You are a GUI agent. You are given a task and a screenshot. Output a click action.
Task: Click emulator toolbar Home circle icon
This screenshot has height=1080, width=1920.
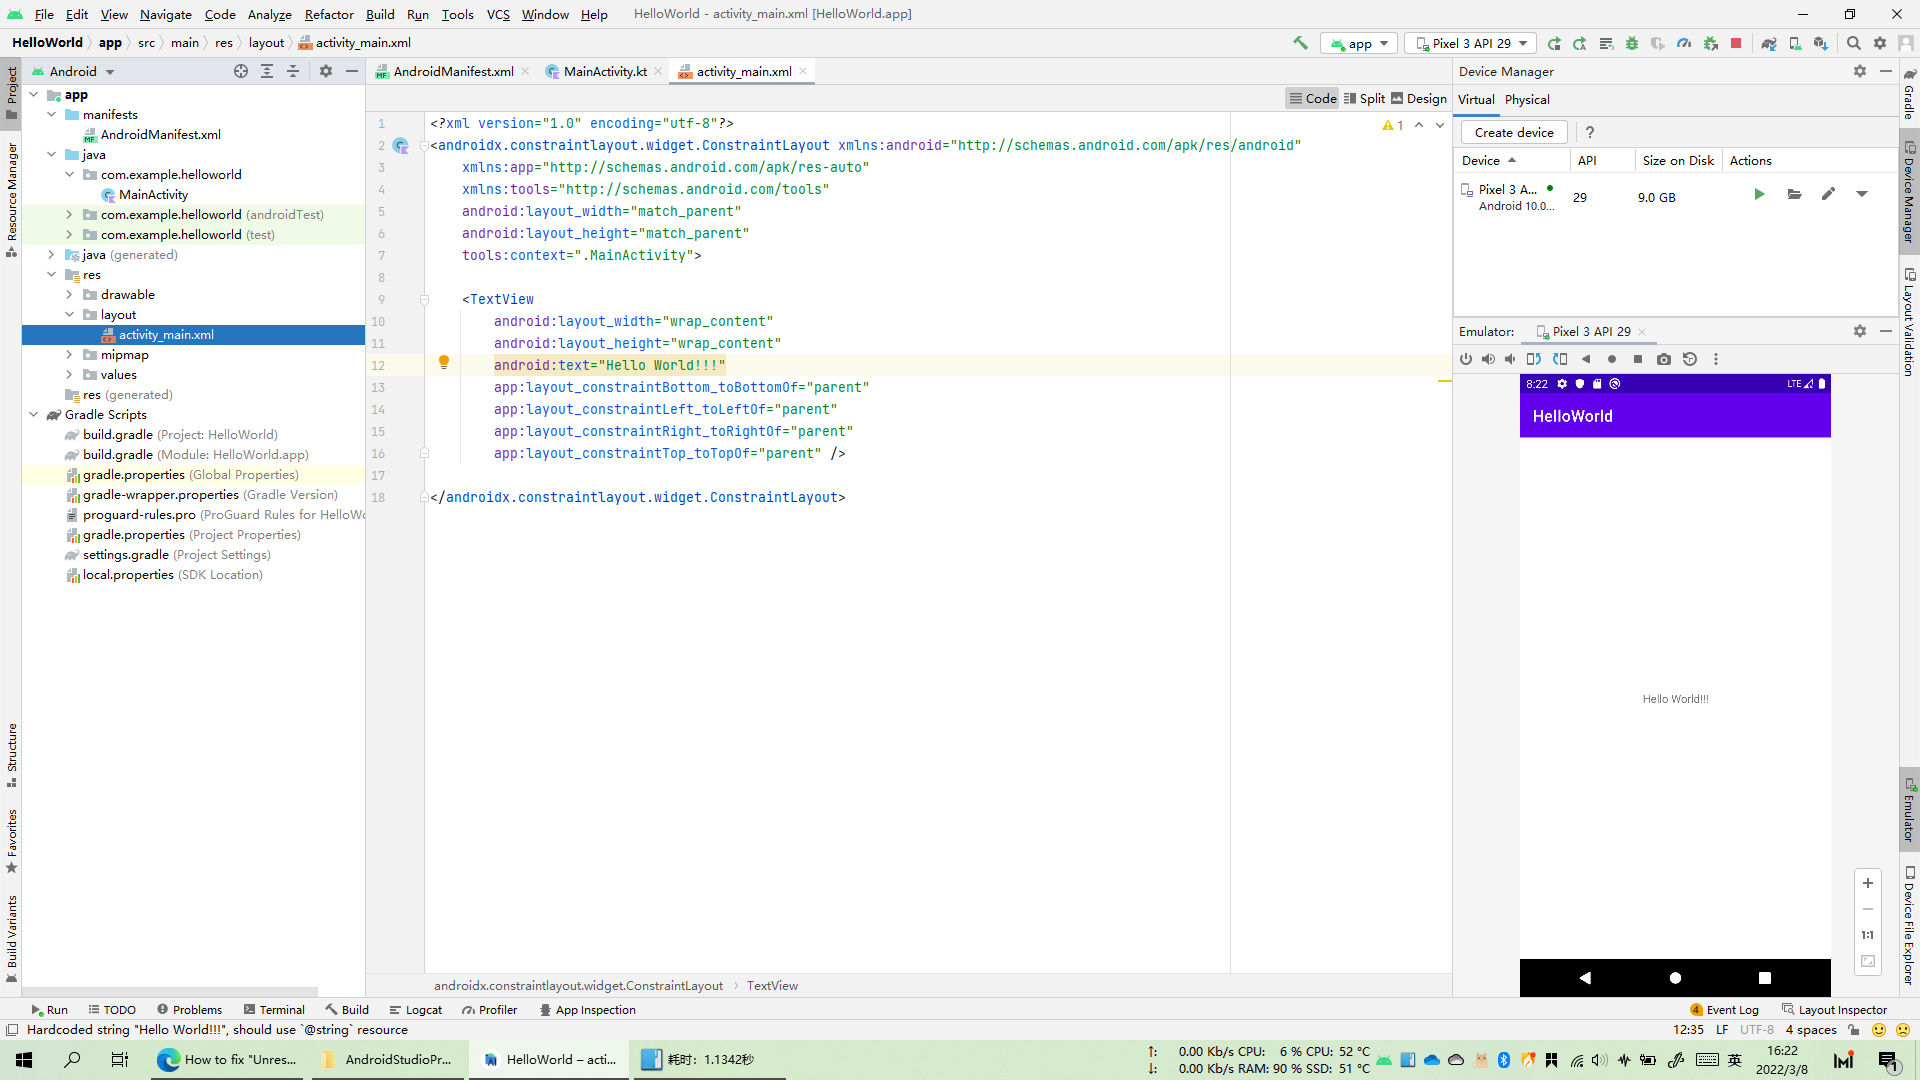[1612, 359]
